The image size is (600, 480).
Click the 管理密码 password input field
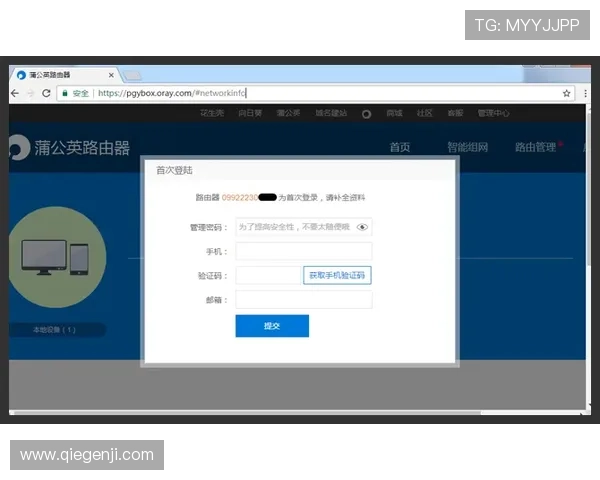pos(304,227)
